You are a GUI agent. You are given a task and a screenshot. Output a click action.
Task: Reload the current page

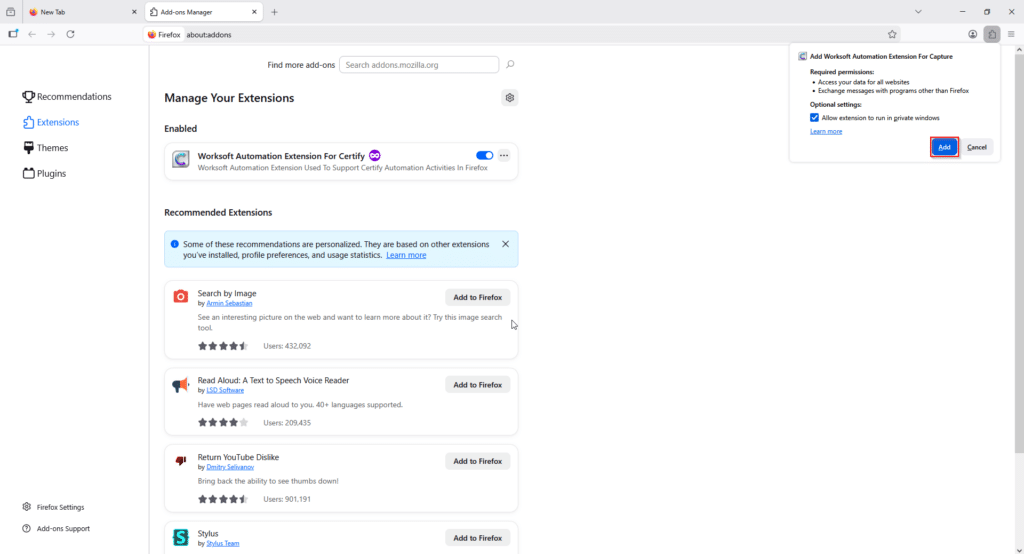(71, 34)
